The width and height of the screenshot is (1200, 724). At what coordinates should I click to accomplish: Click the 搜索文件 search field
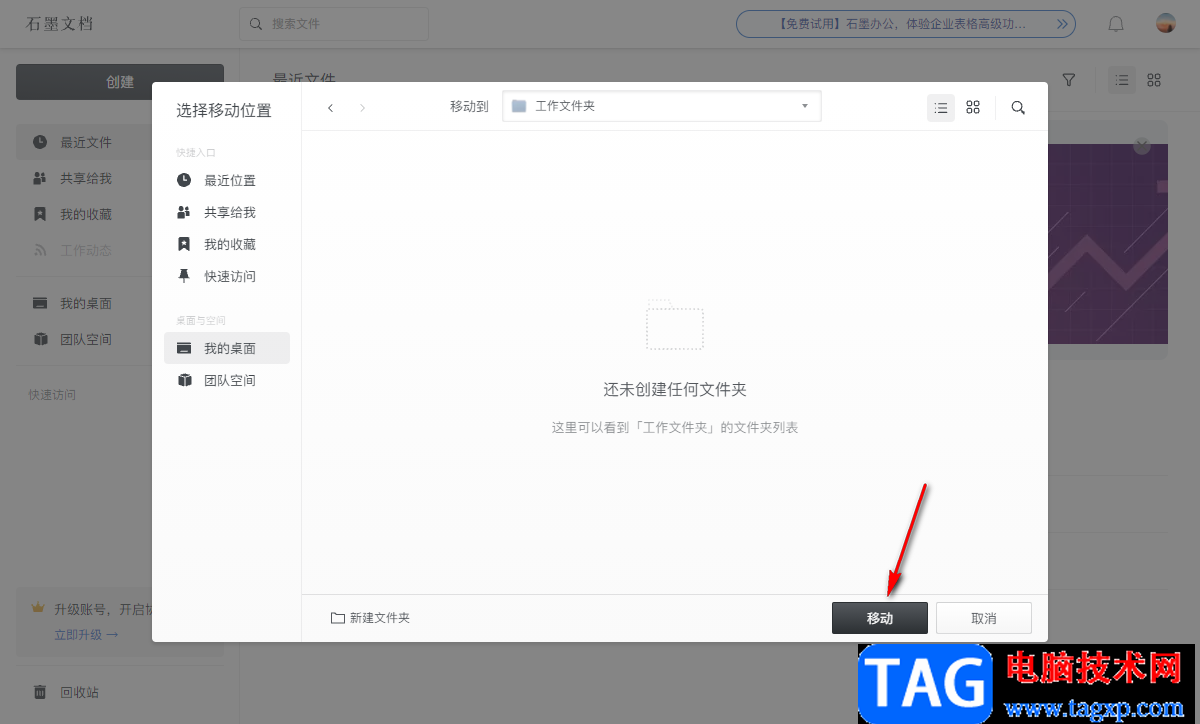(334, 24)
